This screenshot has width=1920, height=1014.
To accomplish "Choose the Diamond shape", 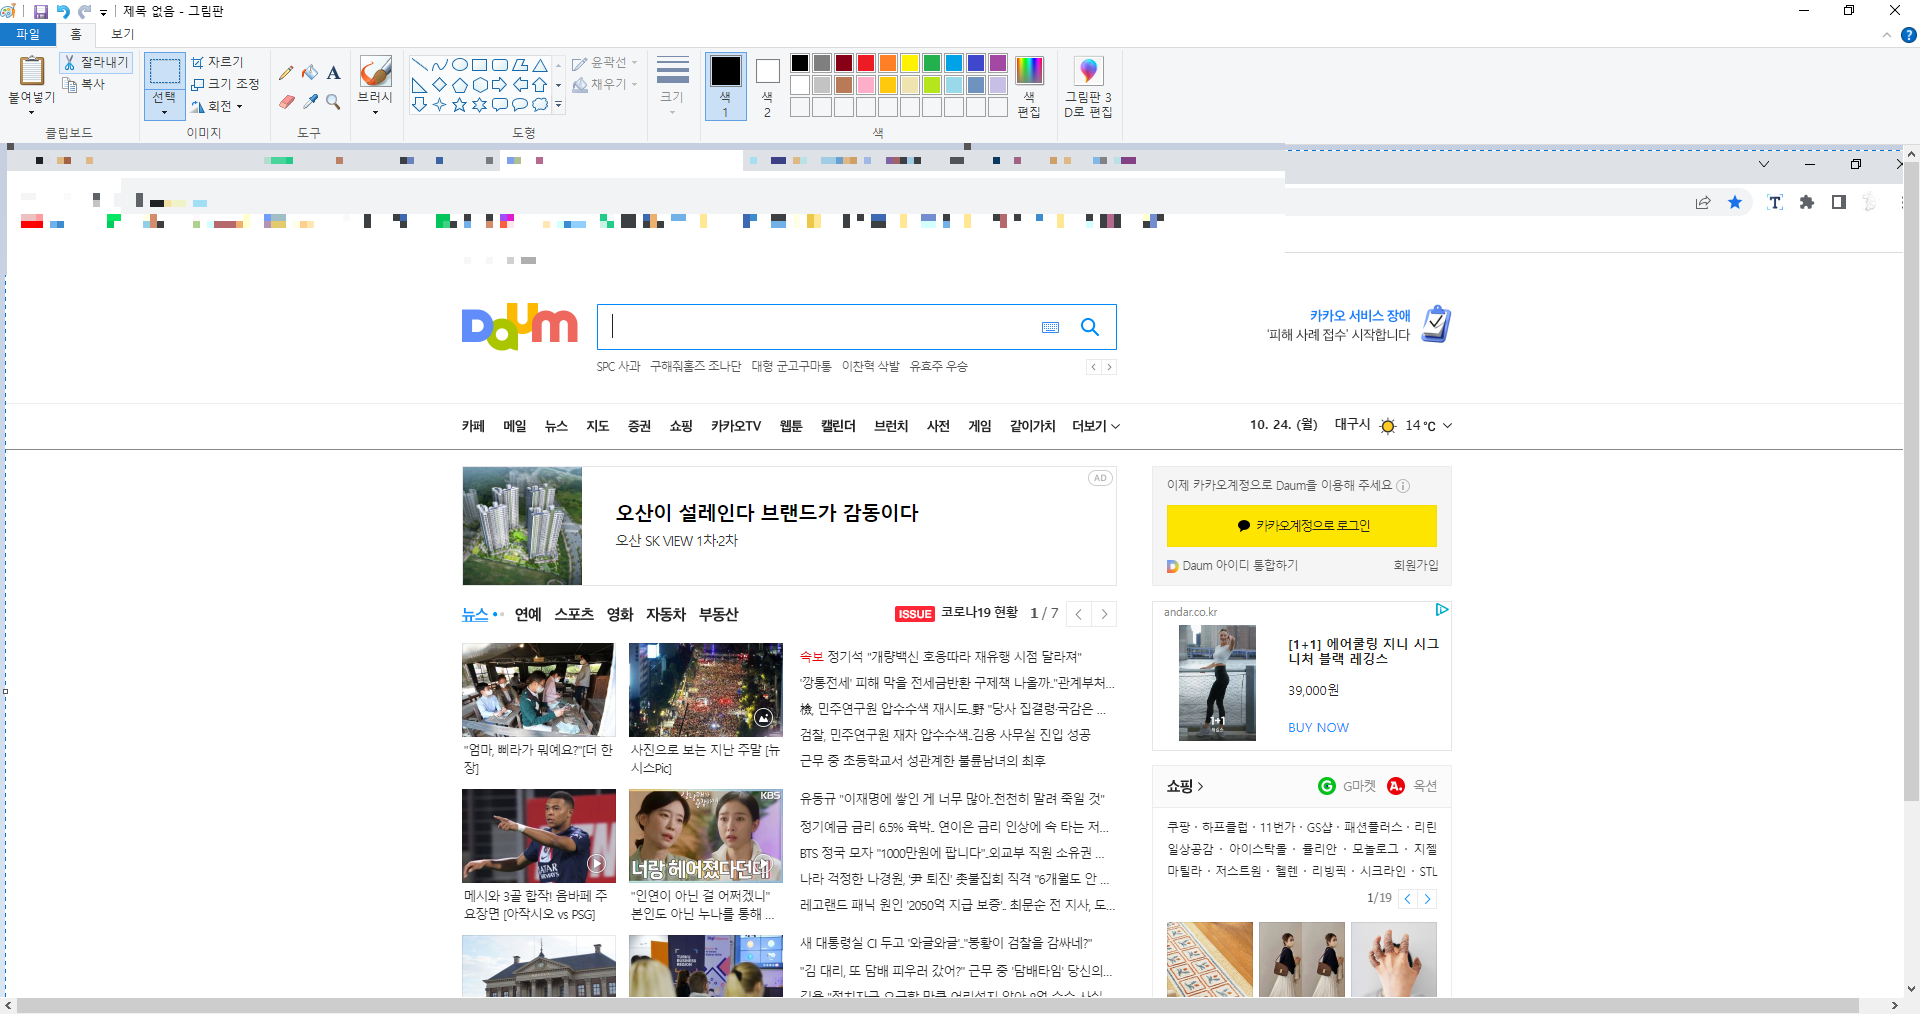I will click(x=439, y=85).
